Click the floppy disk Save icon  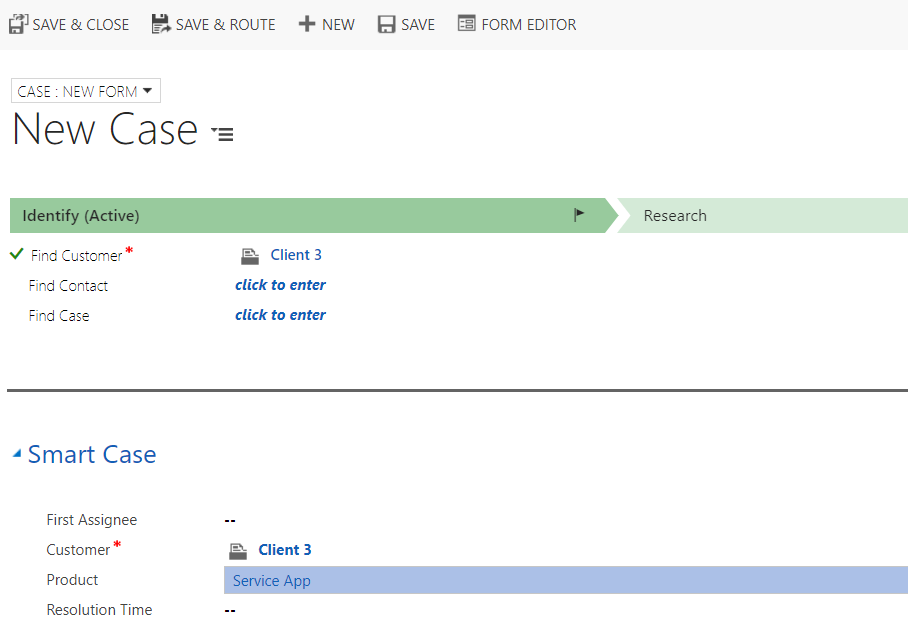pyautogui.click(x=386, y=24)
